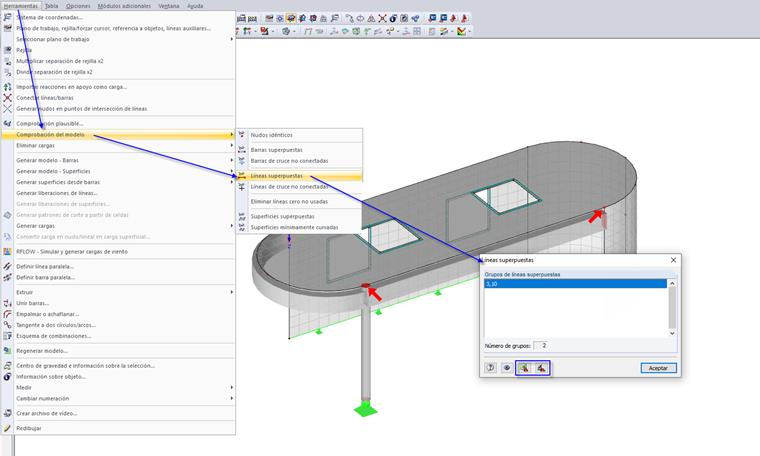Screen dimensions: 760x456
Task: Click the list scrollbar up arrow in the dialog
Action: [672, 283]
